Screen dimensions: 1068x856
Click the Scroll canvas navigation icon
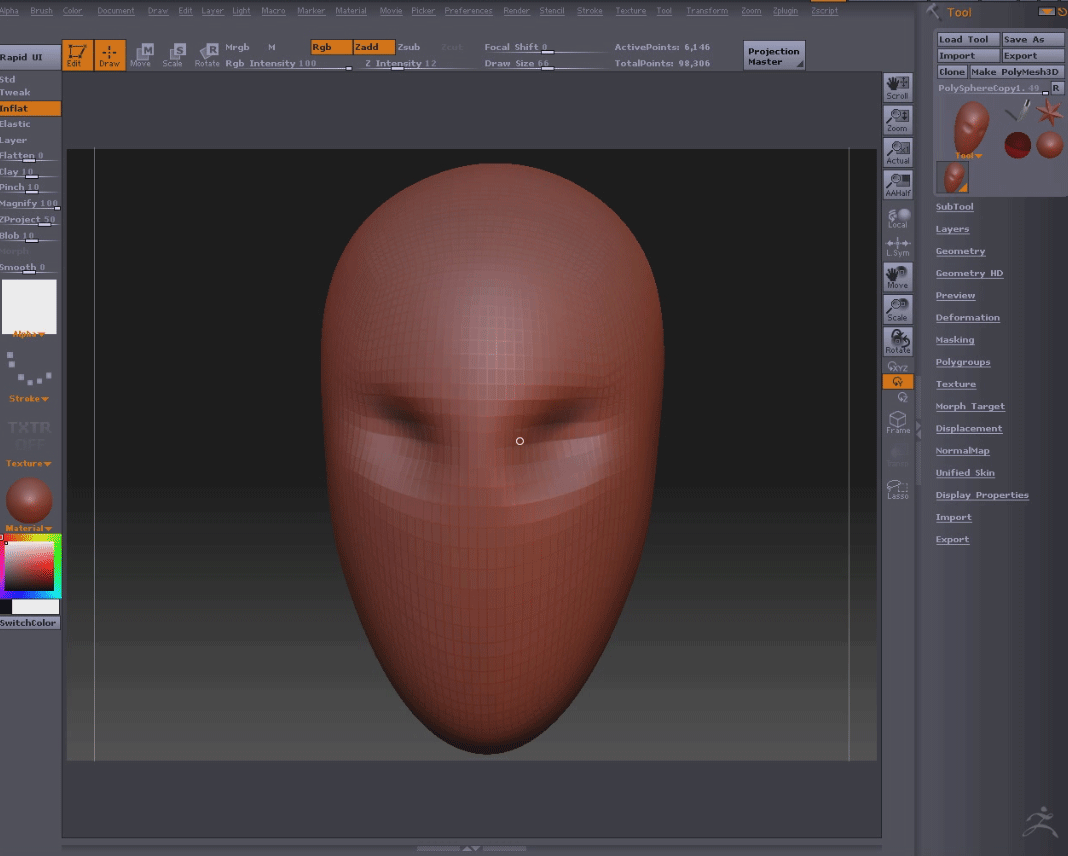pyautogui.click(x=897, y=87)
